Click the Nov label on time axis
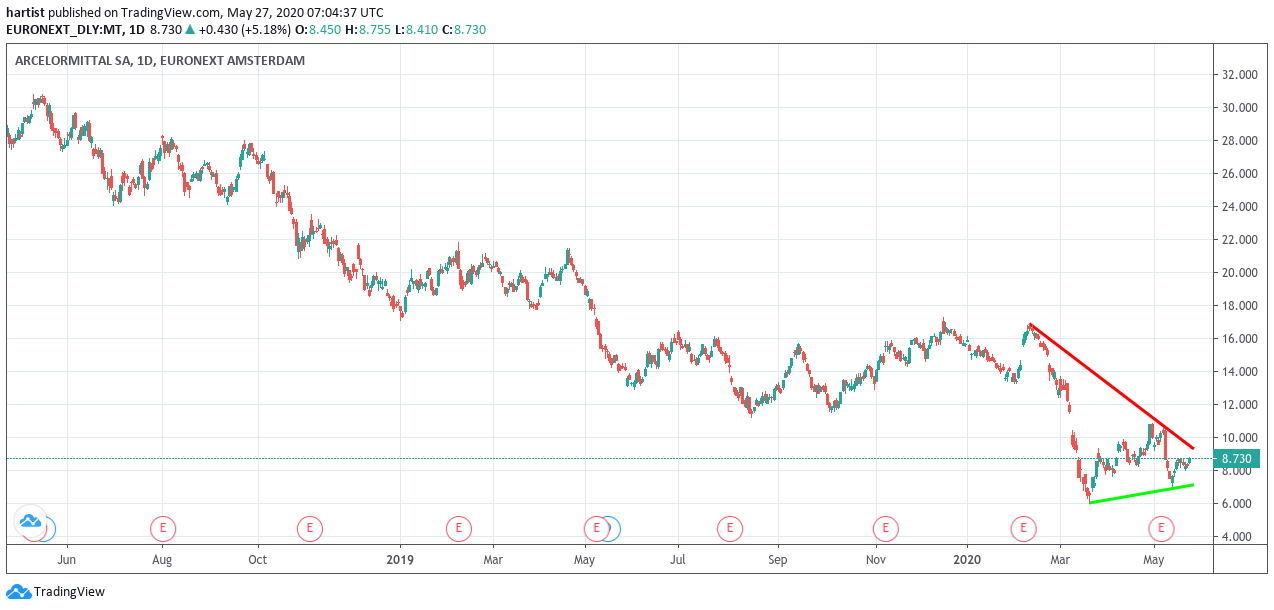1274x610 pixels. tap(876, 560)
